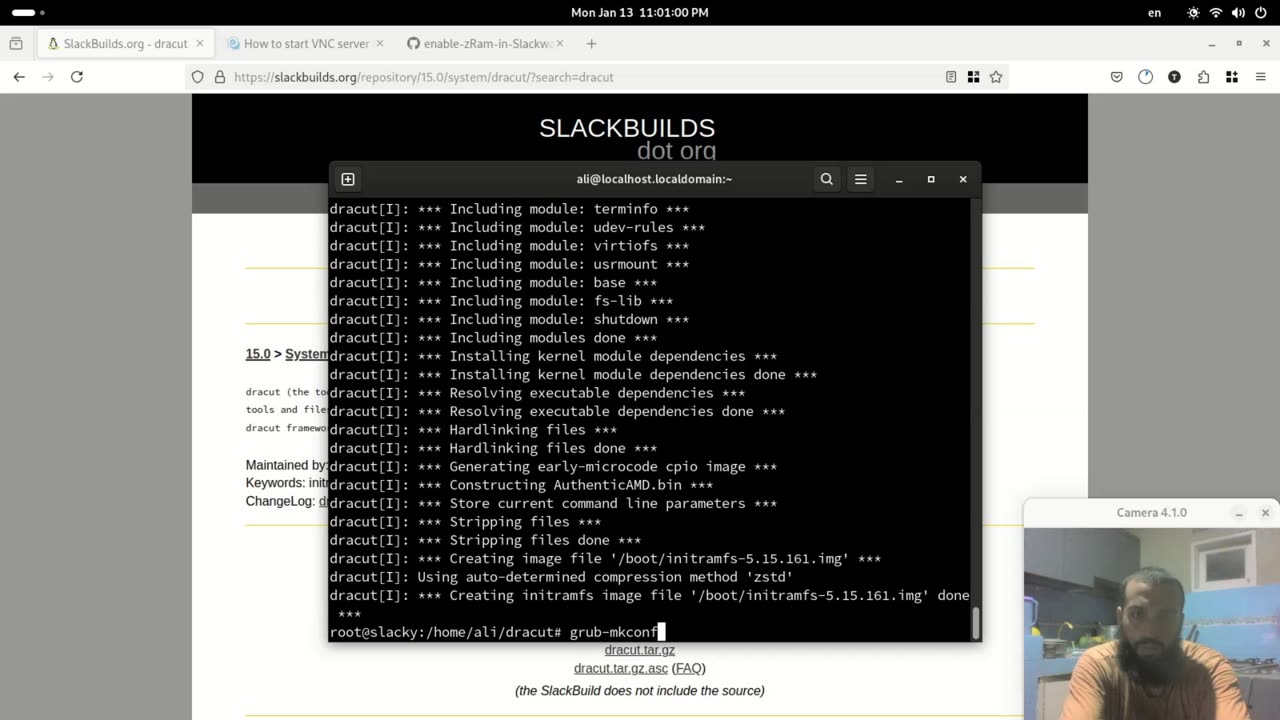Close the SlackBuilds.org - dracut tab
The width and height of the screenshot is (1280, 720).
coord(200,44)
